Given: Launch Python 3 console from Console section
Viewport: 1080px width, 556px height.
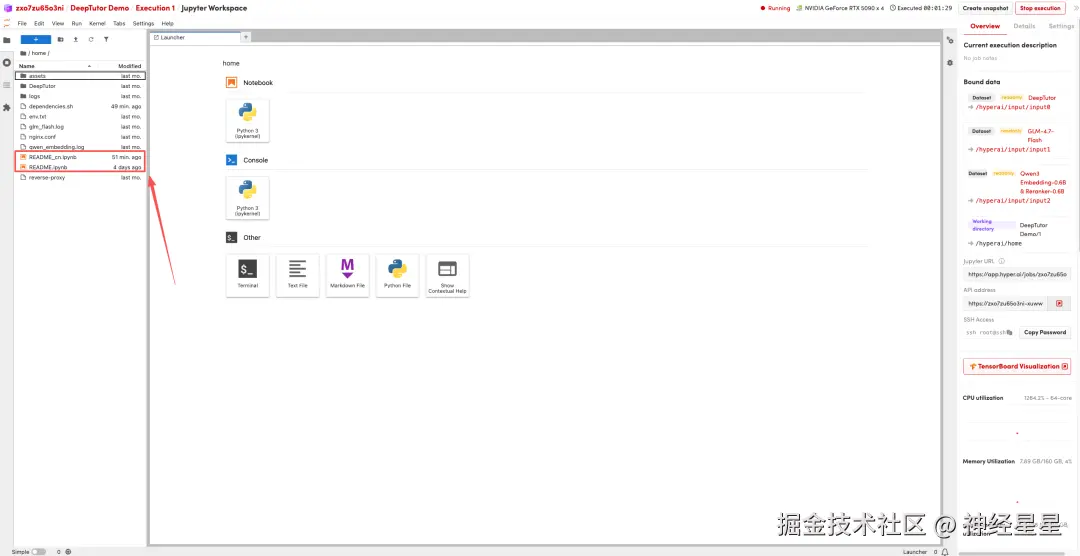Looking at the screenshot, I should pyautogui.click(x=247, y=198).
